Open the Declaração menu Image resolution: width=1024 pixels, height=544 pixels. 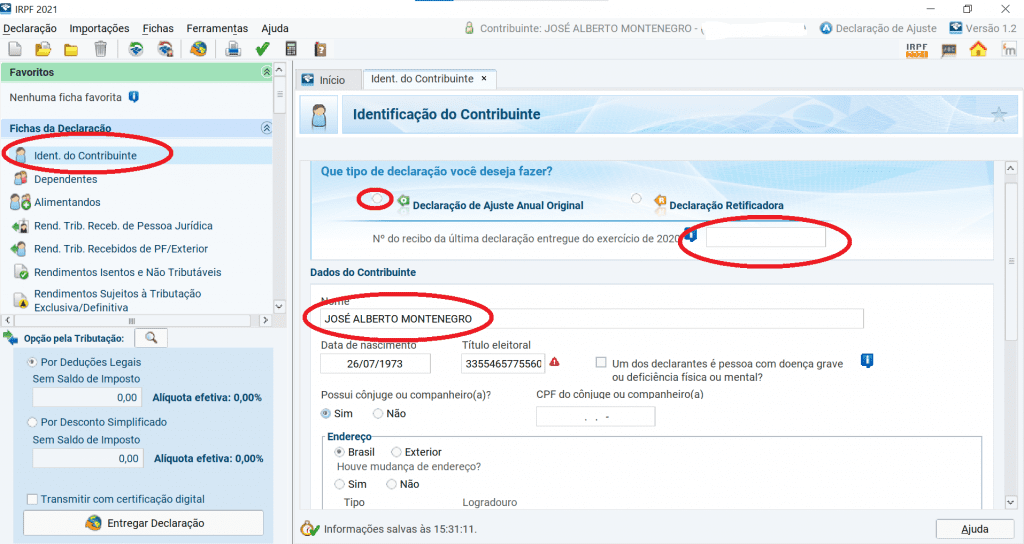tap(30, 28)
